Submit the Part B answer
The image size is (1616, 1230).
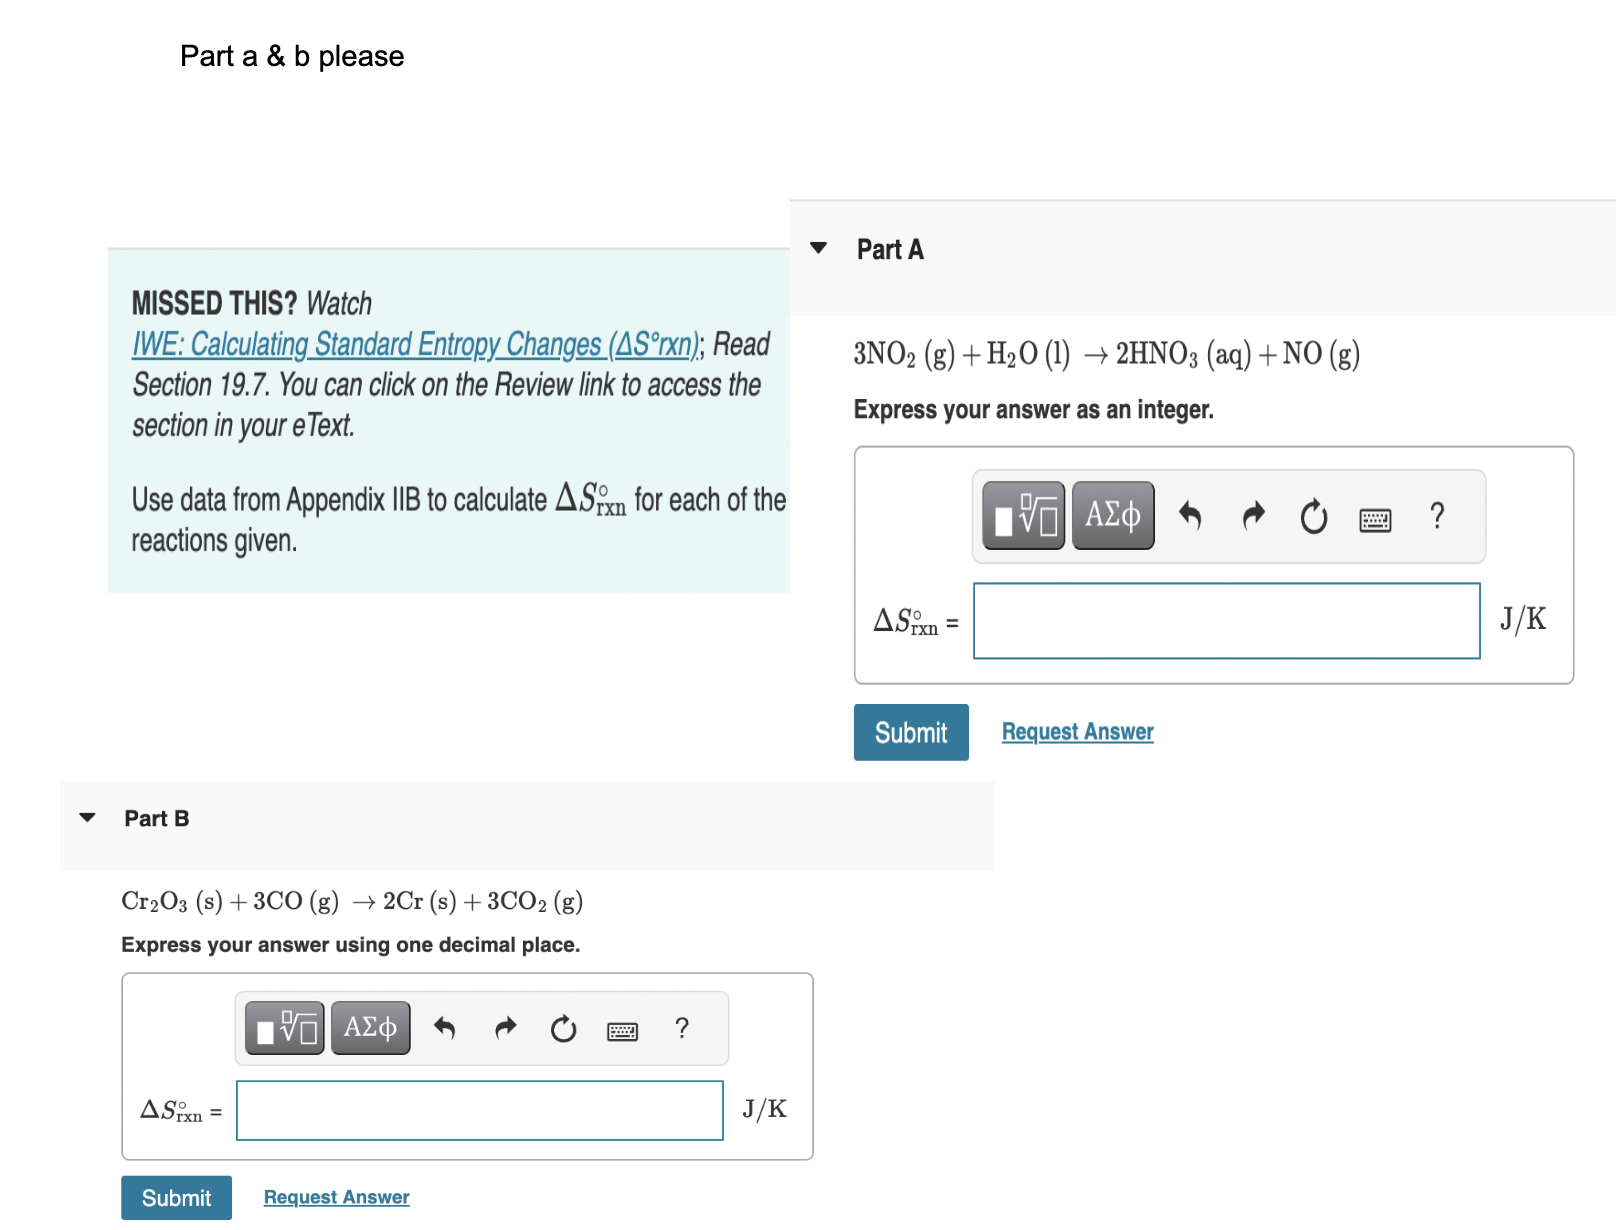[176, 1197]
